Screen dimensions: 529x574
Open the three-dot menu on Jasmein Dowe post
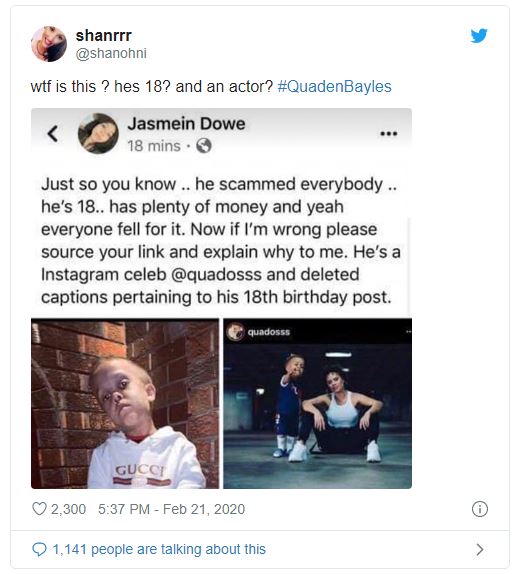tap(388, 134)
